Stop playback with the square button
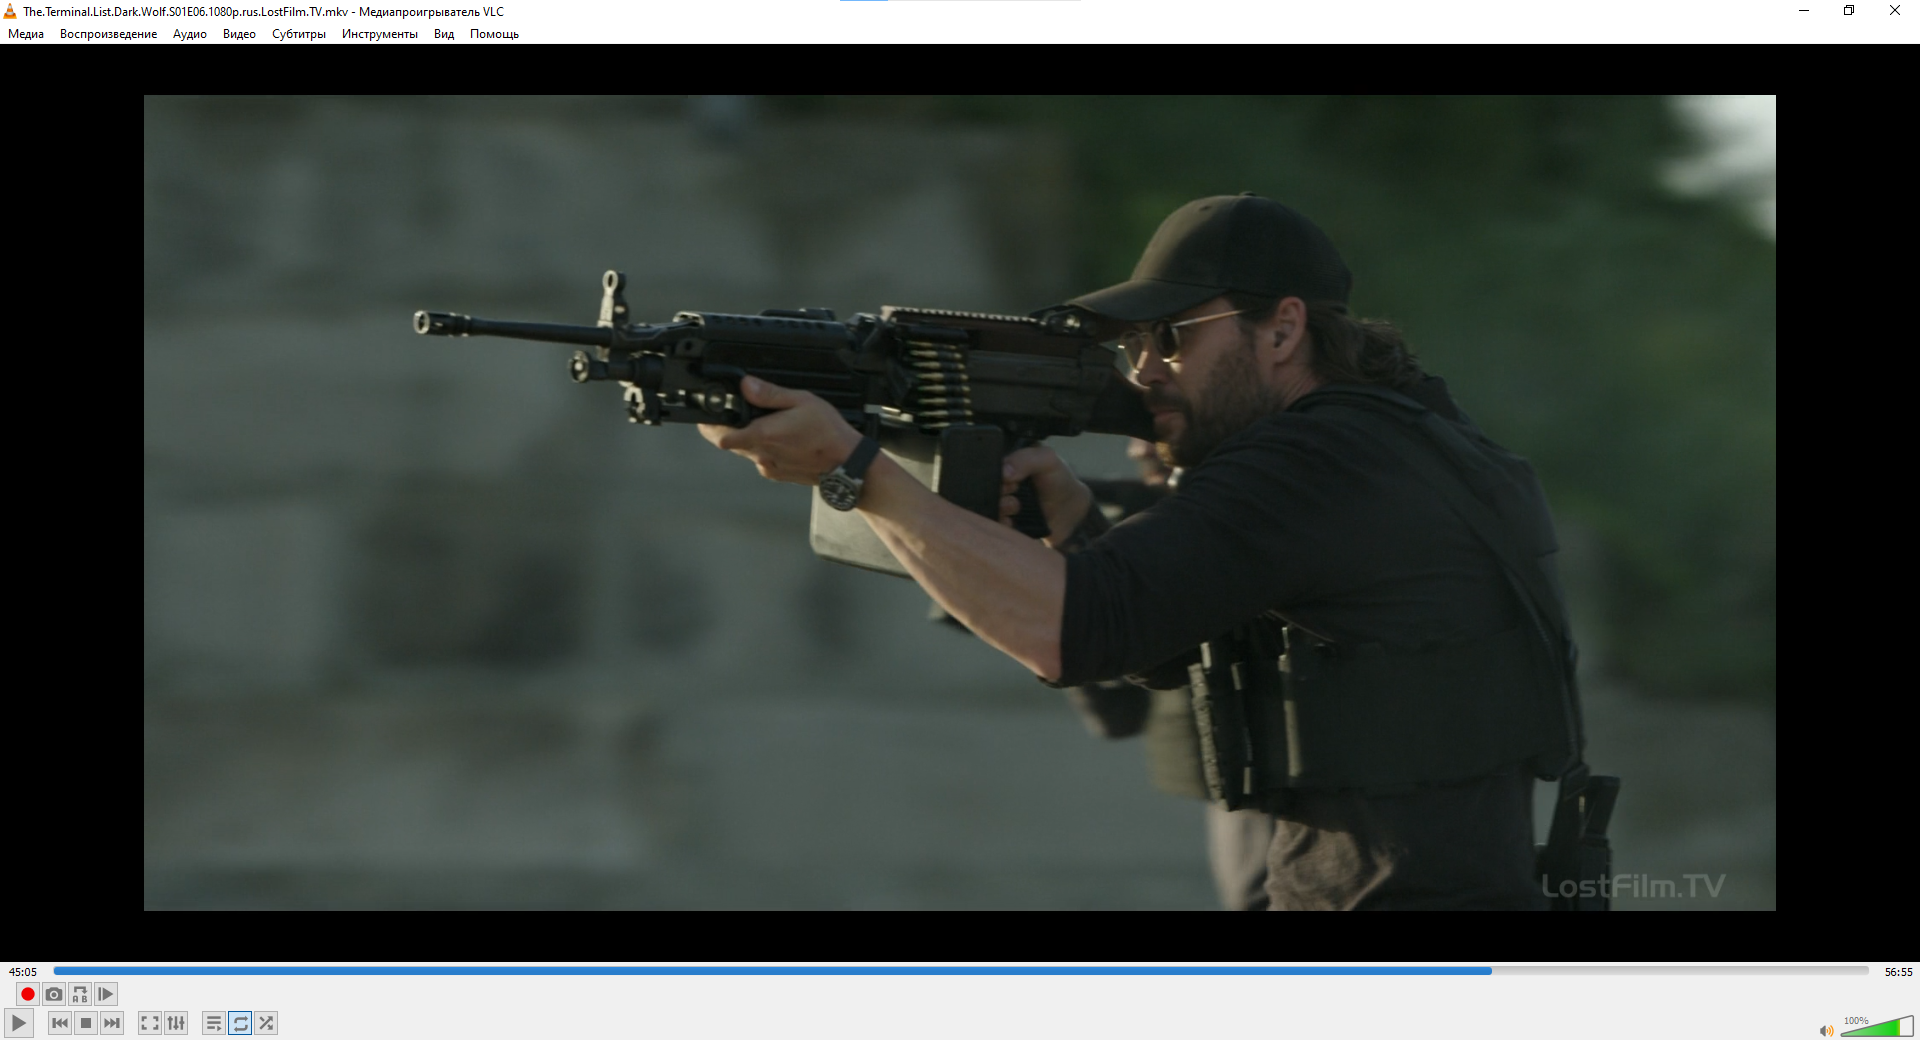The width and height of the screenshot is (1920, 1040). coord(86,1023)
